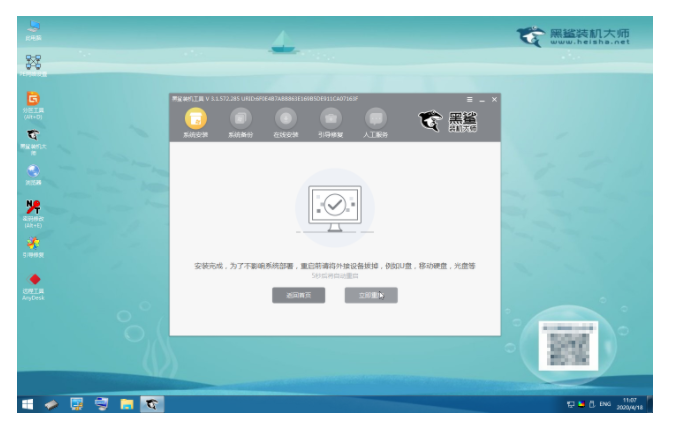Switch to 在线安装 (Online Install)
This screenshot has width=674, height=428.
[286, 119]
